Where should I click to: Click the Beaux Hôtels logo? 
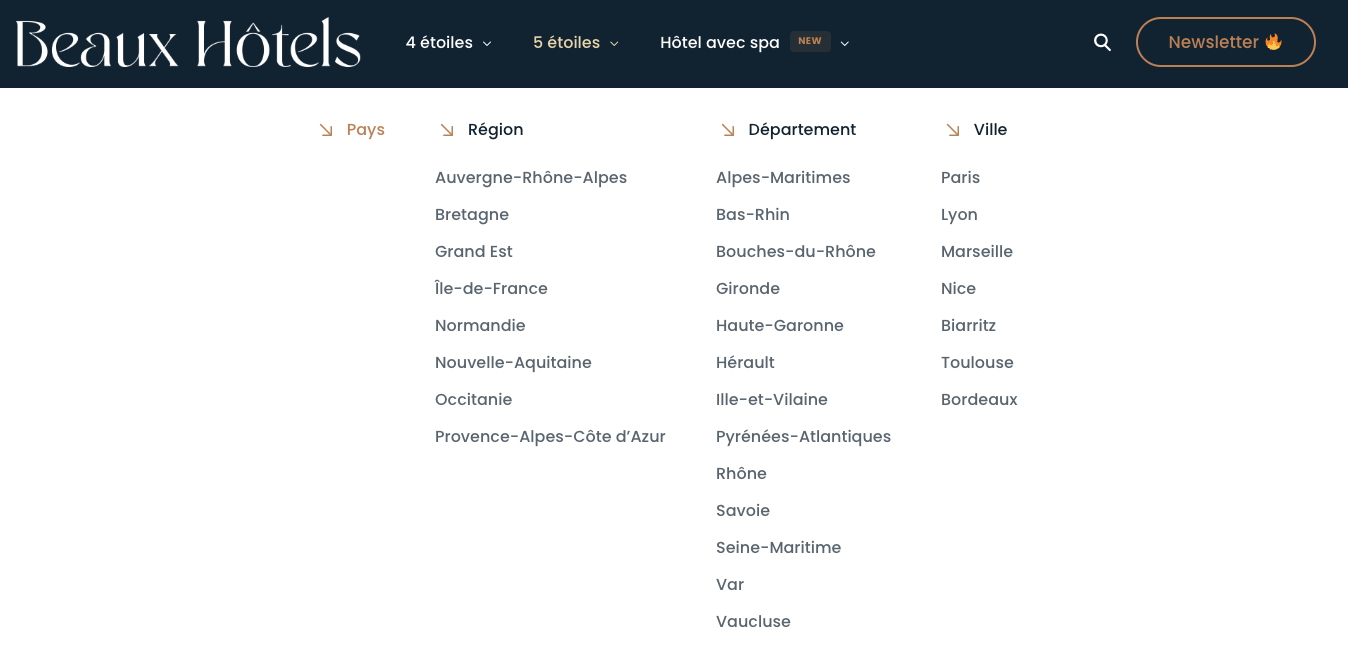pos(188,43)
